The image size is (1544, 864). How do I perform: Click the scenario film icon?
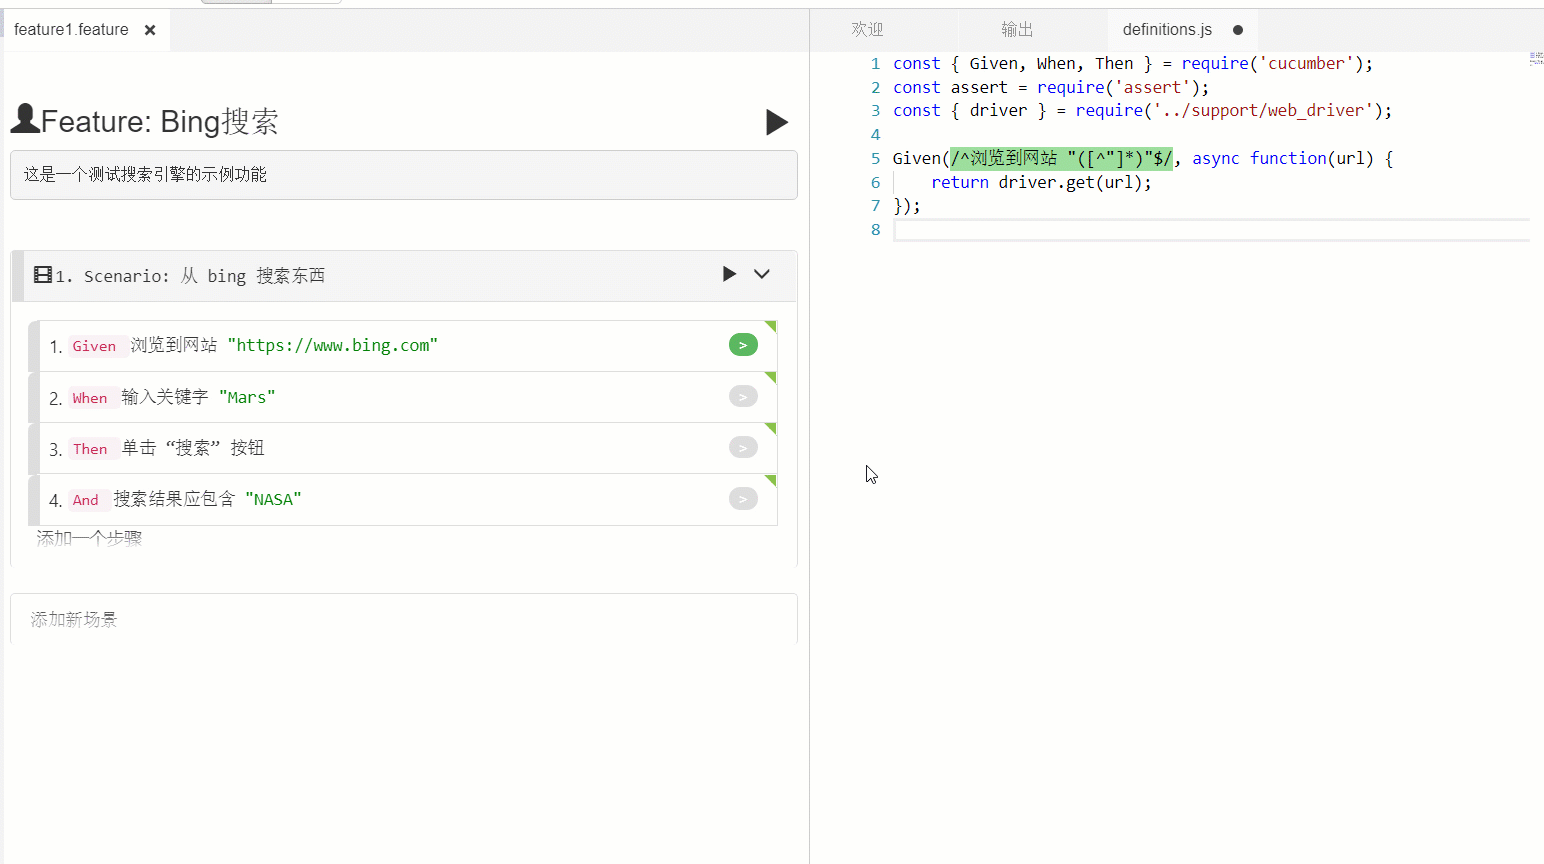point(43,275)
